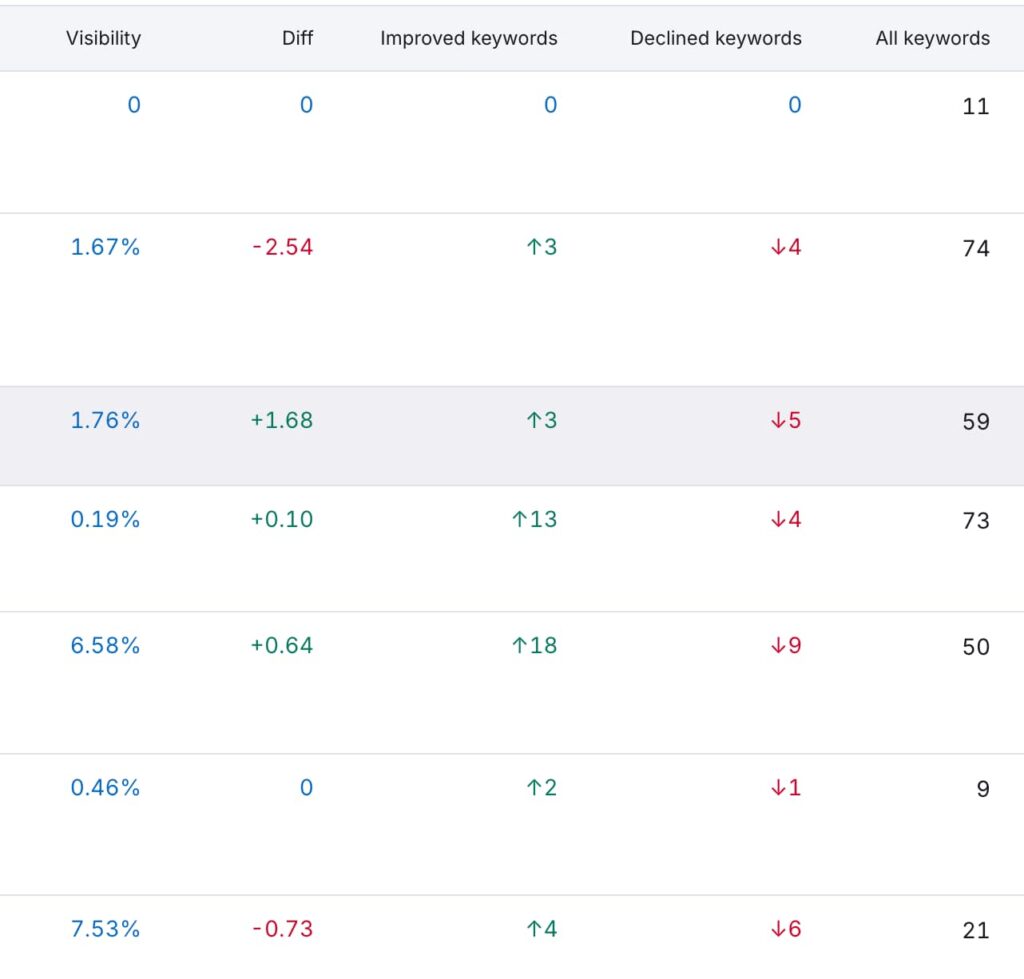1024x979 pixels.
Task: Click the red down arrow showing 4 declined keywords
Action: (x=785, y=247)
